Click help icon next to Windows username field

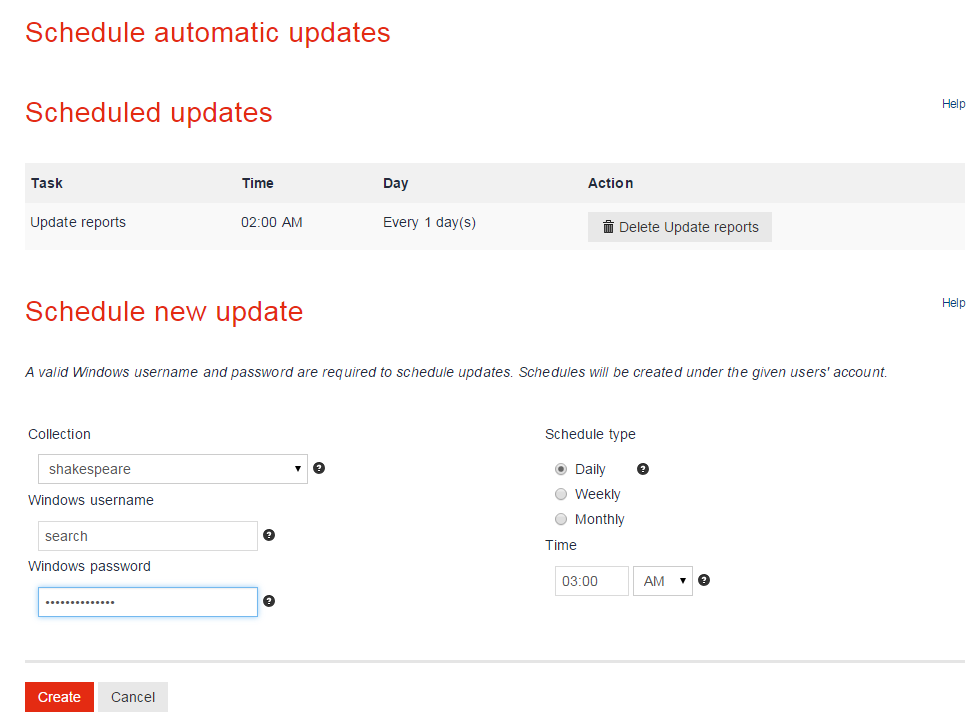pyautogui.click(x=268, y=535)
